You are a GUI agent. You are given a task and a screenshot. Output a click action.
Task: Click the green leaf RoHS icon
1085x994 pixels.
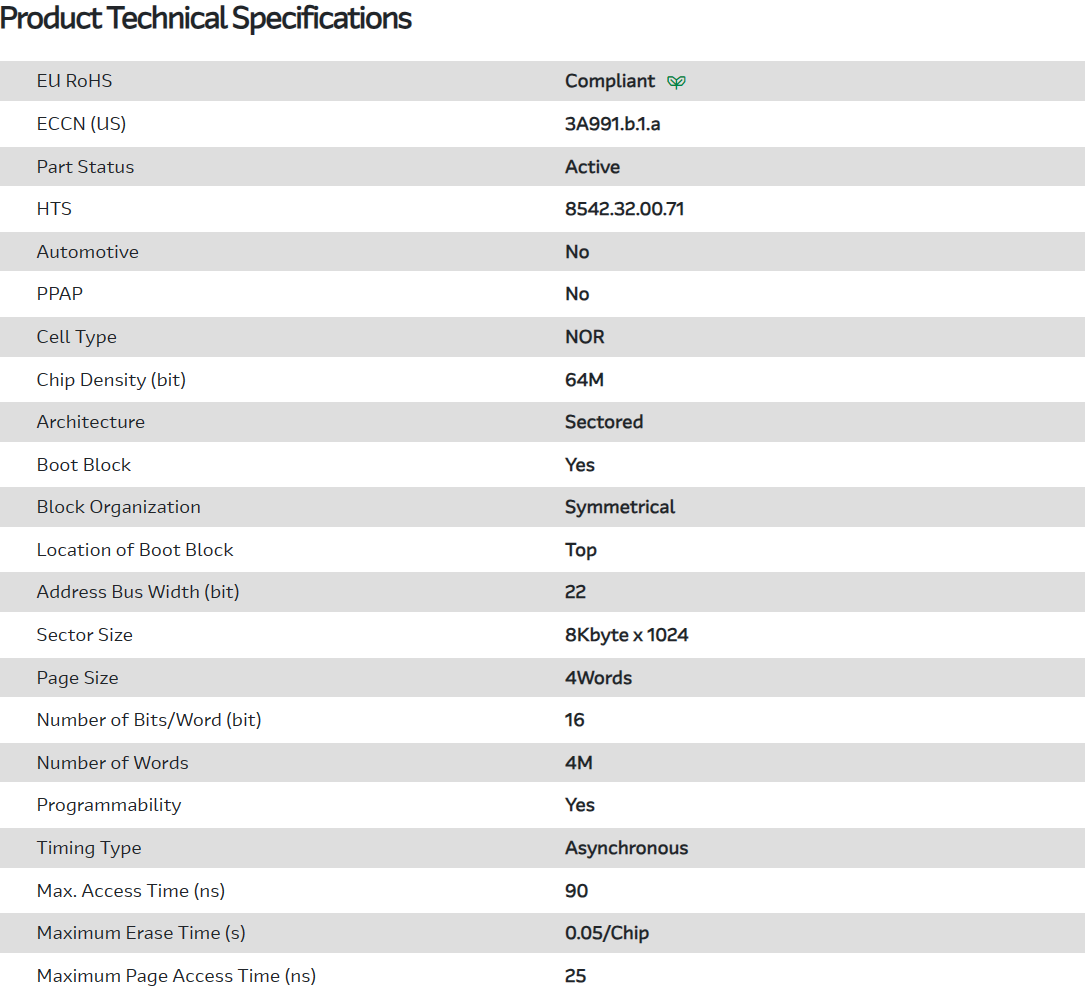677,82
